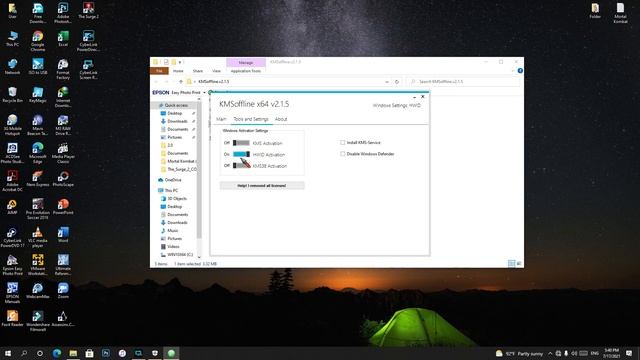The width and height of the screenshot is (640, 360).
Task: Open the Mortal Kombat desktop file icon
Action: [x=620, y=13]
